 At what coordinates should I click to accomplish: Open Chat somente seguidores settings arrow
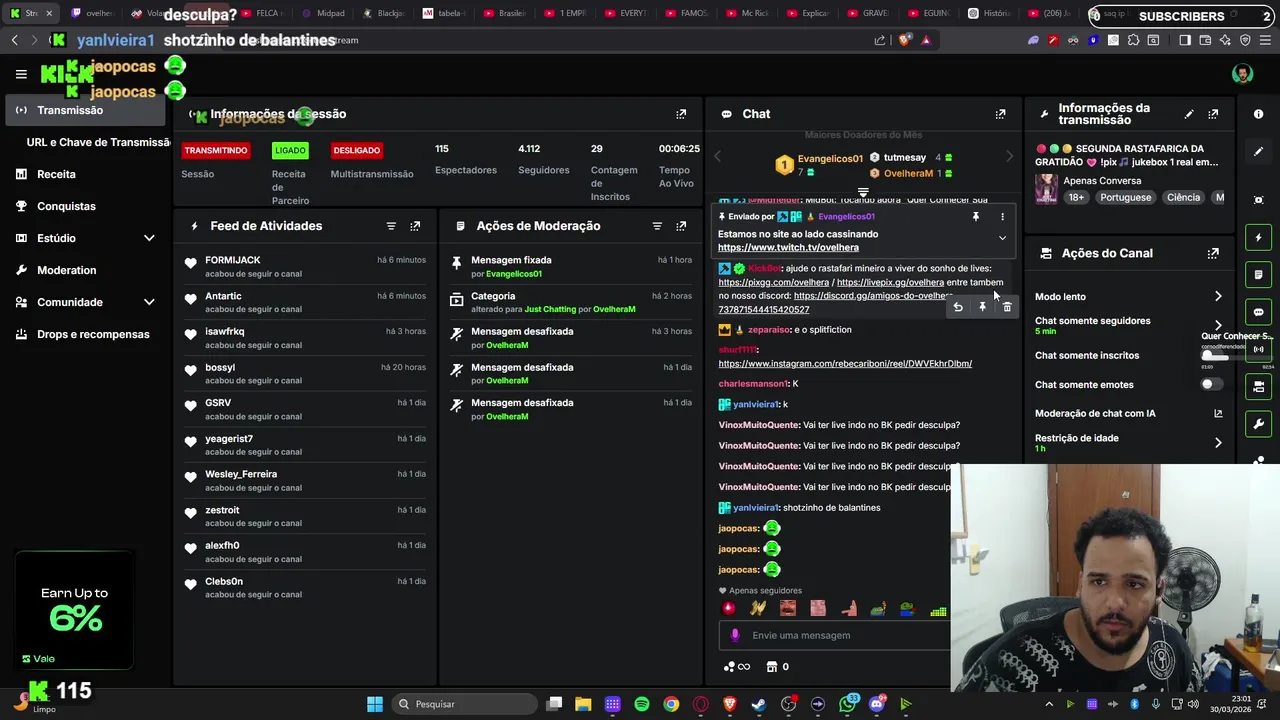1218,325
